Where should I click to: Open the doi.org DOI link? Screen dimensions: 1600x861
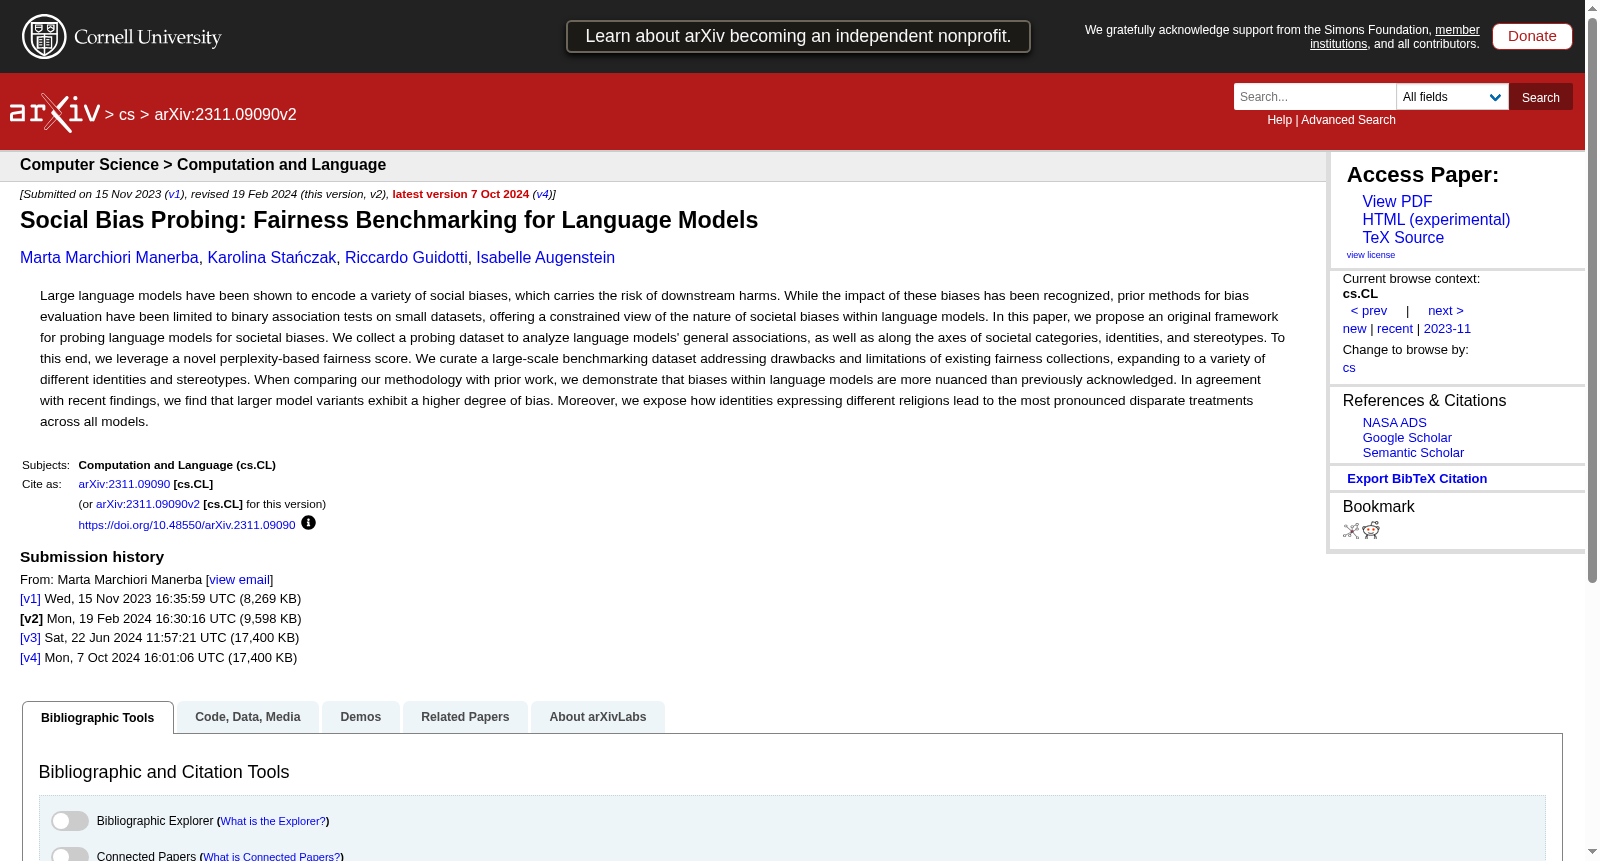point(187,525)
